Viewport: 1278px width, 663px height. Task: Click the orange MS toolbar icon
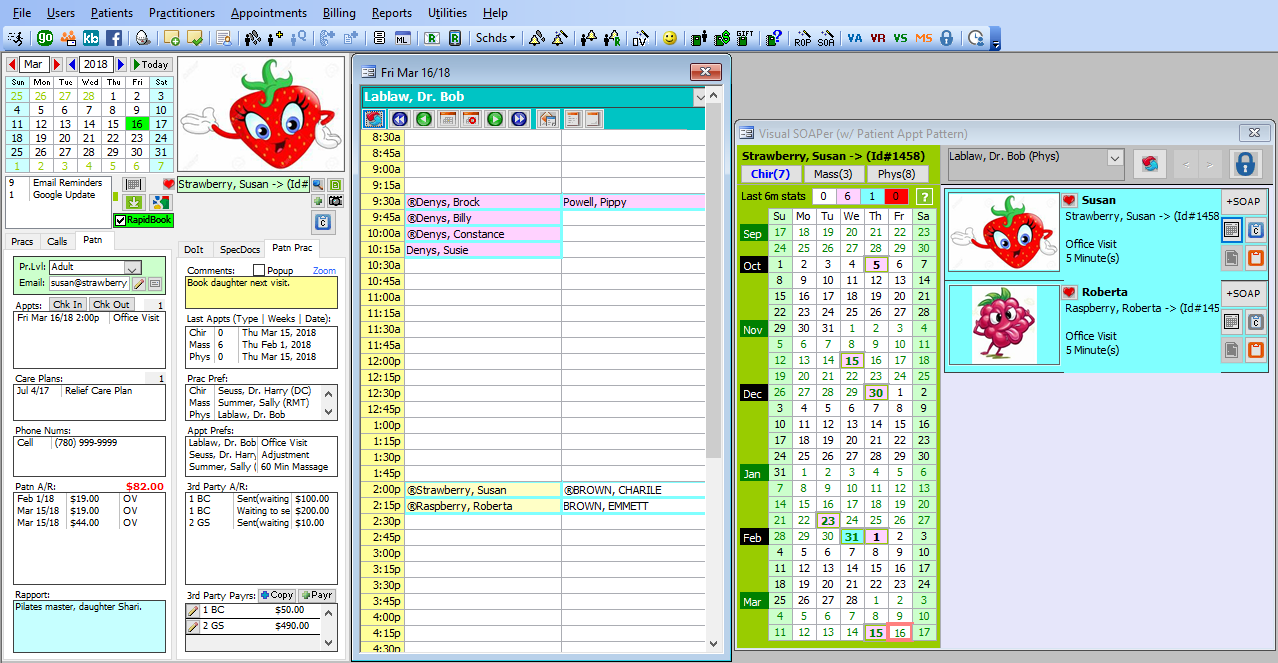pos(923,38)
